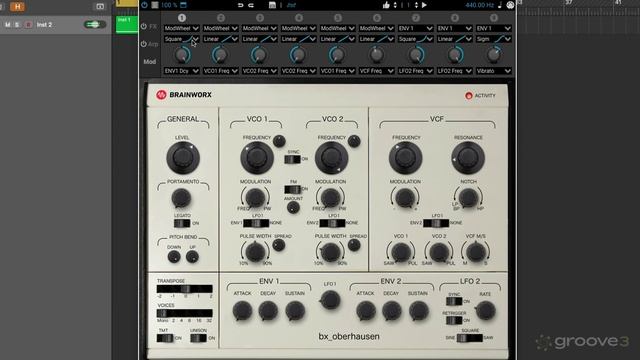The image size is (640, 360).
Task: Toggle the TMT ON switch
Action: [x=165, y=338]
